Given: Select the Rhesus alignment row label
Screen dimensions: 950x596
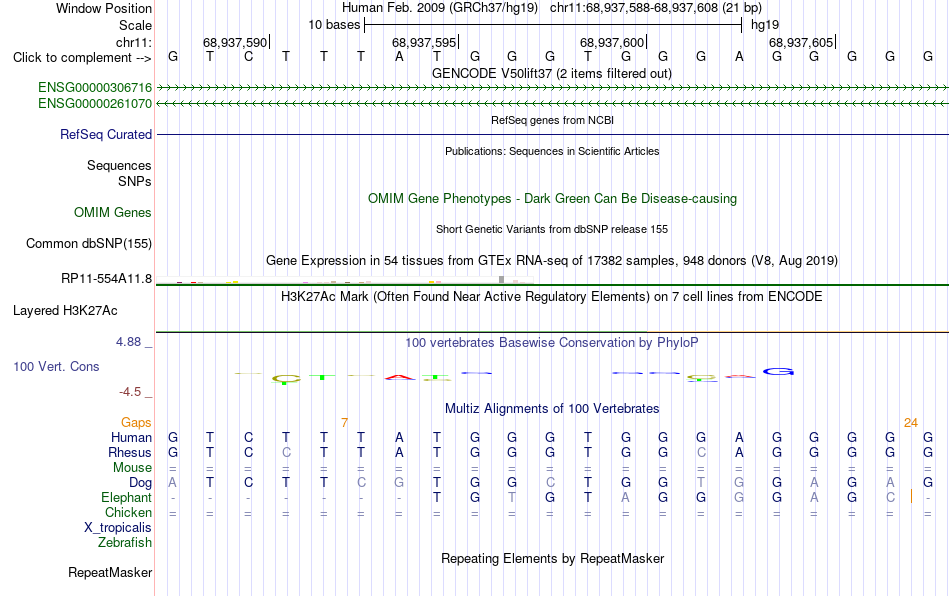Looking at the screenshot, I should click(x=130, y=452).
